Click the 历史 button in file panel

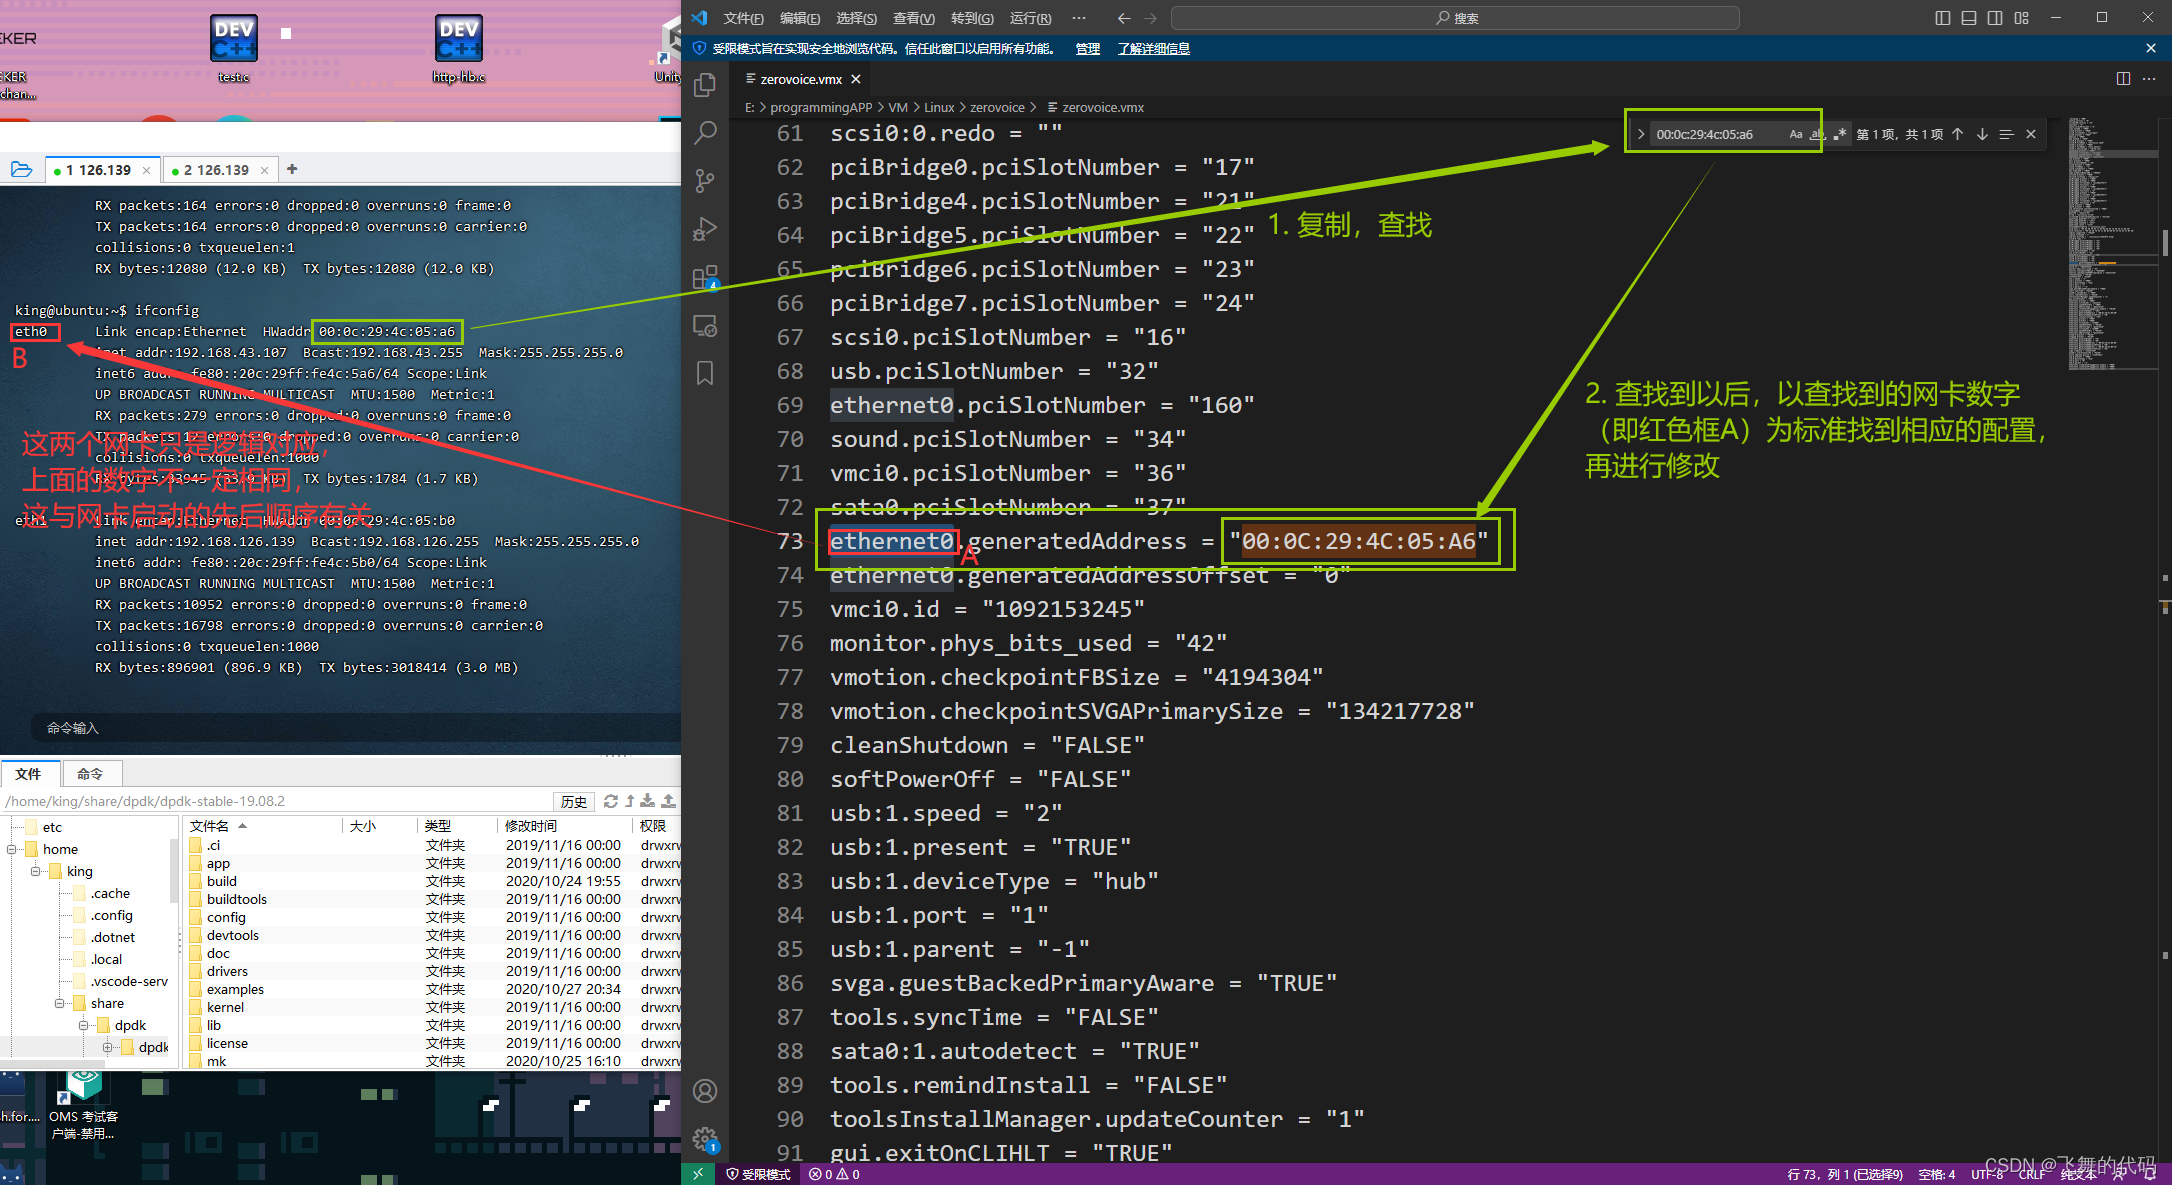pos(573,801)
